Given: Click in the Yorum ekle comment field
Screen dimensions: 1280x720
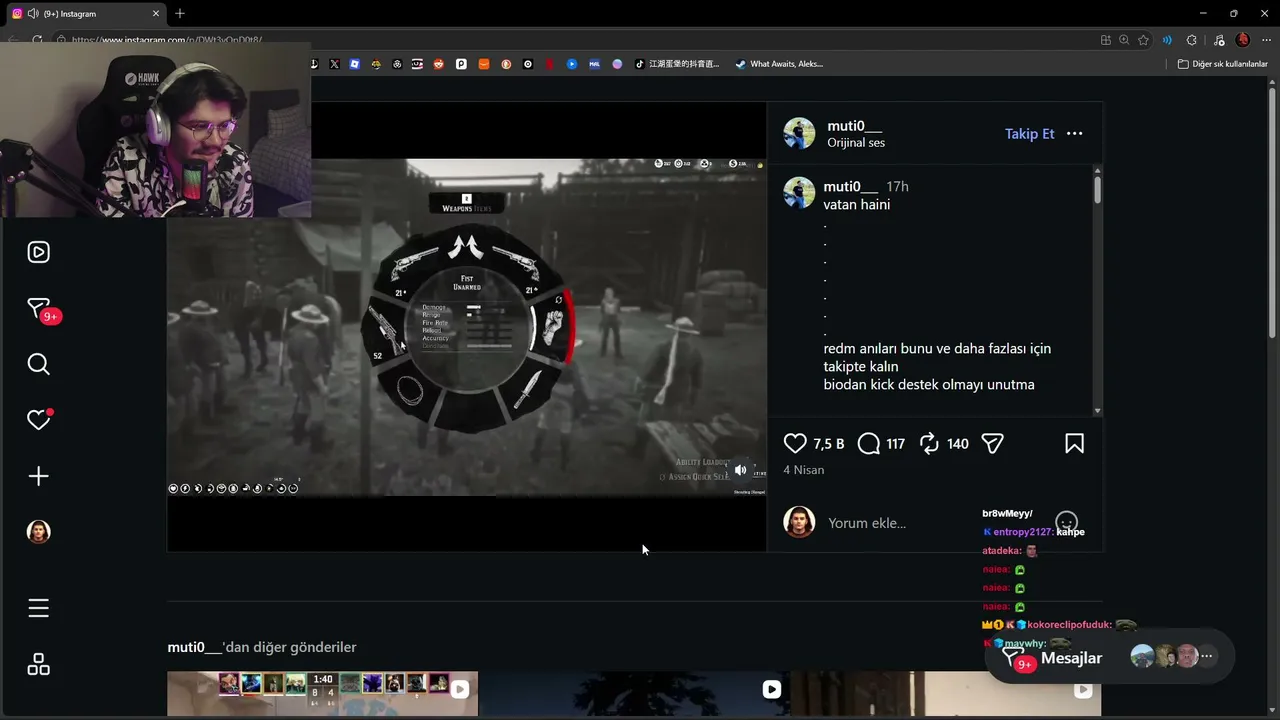Looking at the screenshot, I should point(867,523).
